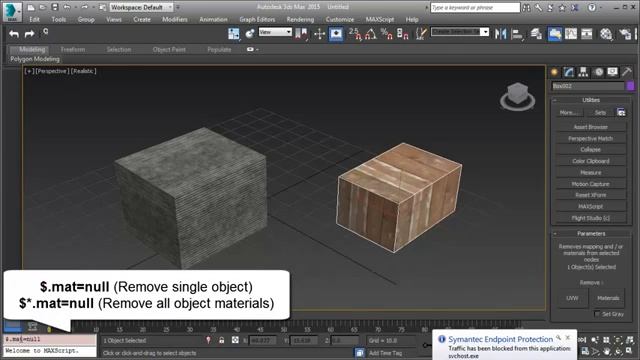The image size is (640, 360).
Task: Toggle the selection lock padlock icon
Action: 221,340
